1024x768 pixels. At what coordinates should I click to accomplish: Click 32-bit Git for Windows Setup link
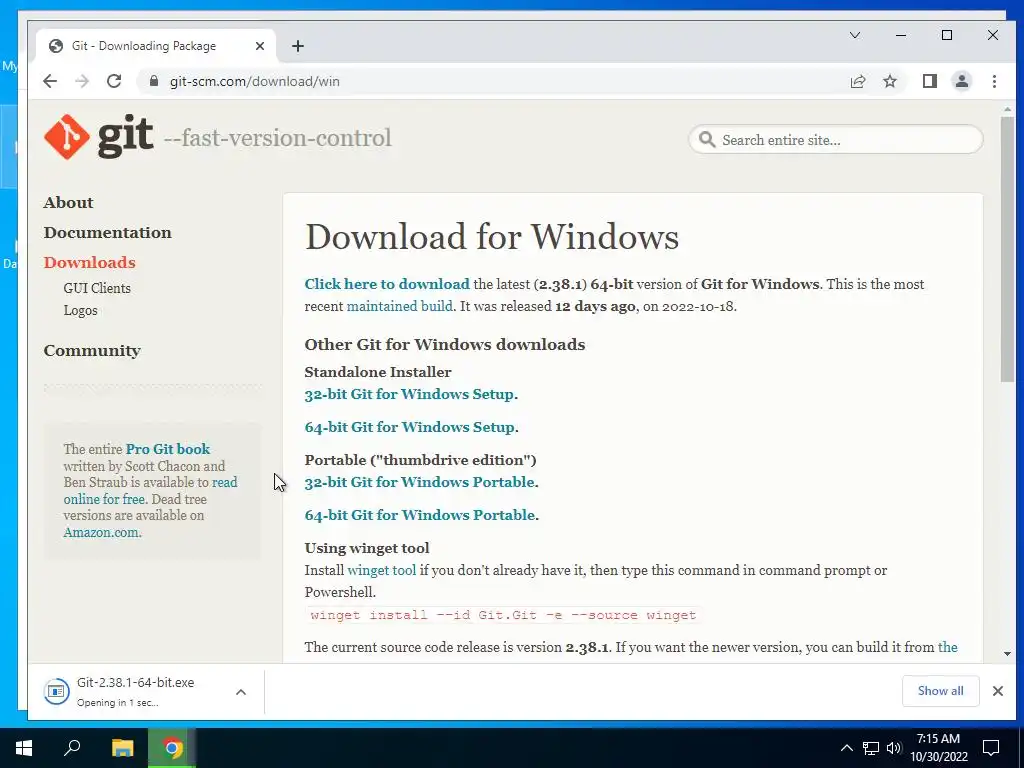tap(409, 394)
